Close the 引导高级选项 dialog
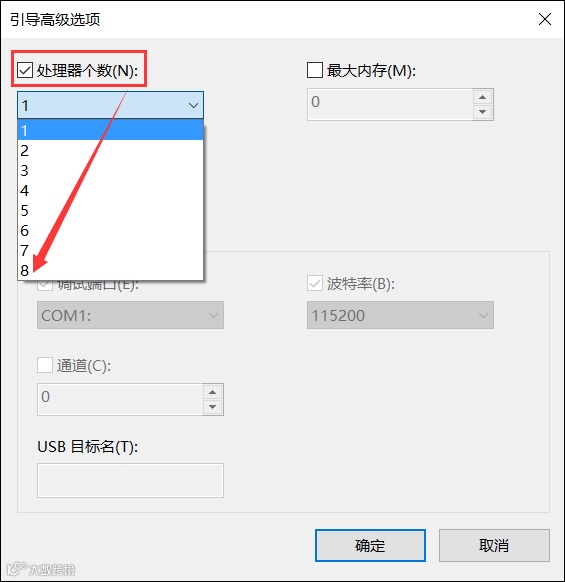This screenshot has height=582, width=565. (x=545, y=19)
